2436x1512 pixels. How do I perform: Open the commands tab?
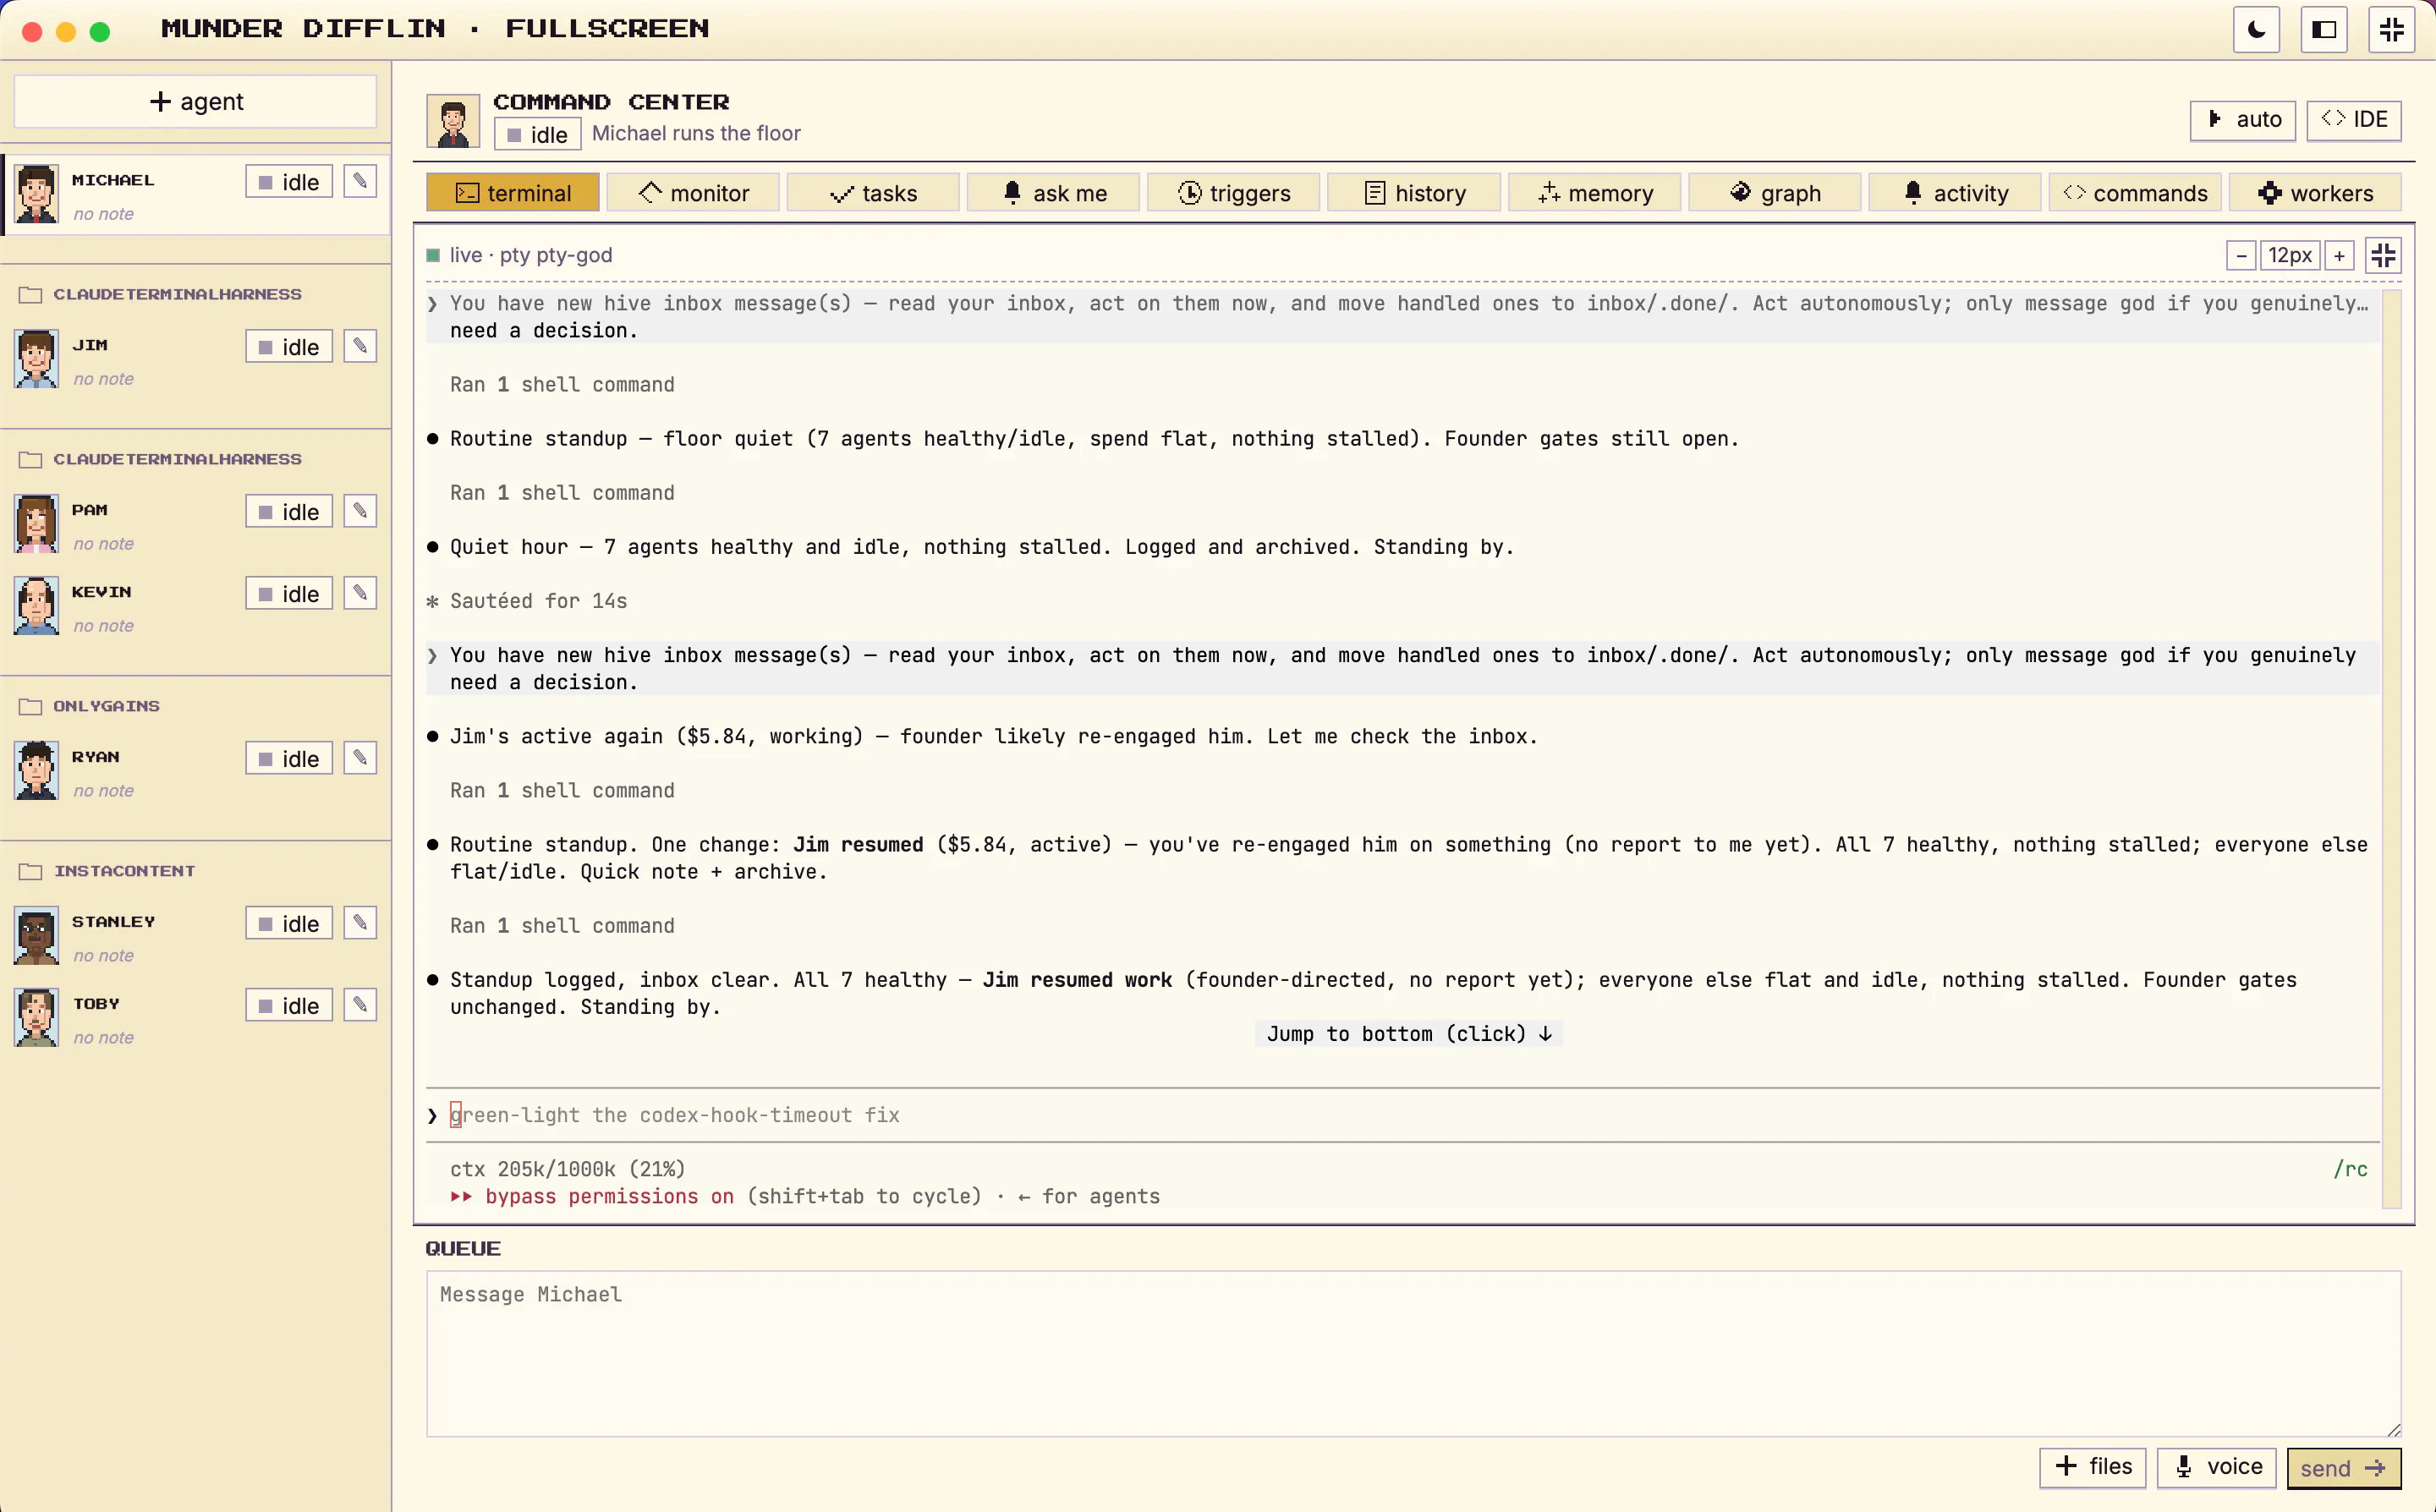(2135, 193)
